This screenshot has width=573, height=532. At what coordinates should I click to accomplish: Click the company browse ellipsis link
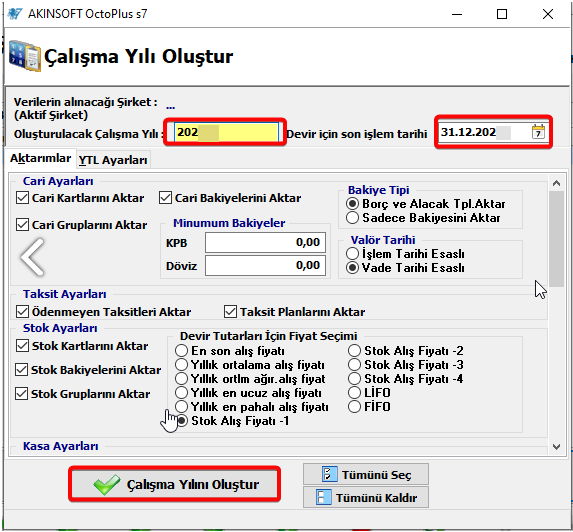170,107
